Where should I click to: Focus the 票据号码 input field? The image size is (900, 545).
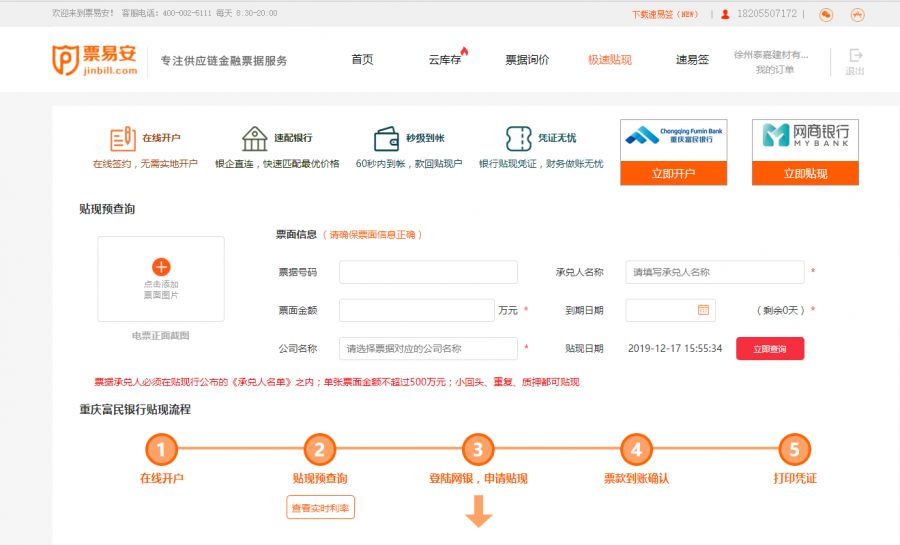(x=428, y=272)
